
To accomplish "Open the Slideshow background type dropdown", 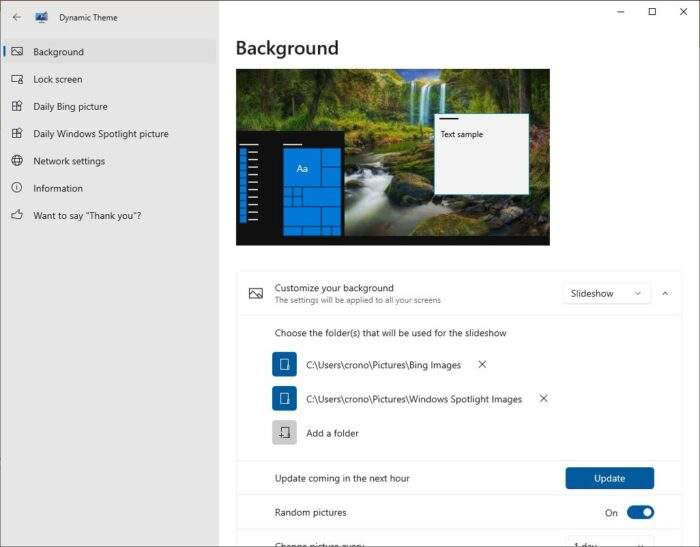I will point(607,293).
